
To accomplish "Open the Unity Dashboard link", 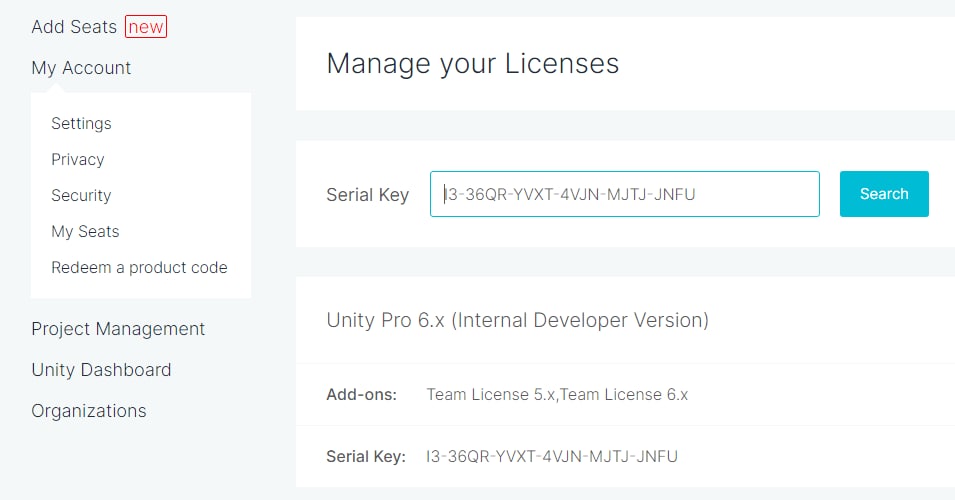I will [101, 370].
